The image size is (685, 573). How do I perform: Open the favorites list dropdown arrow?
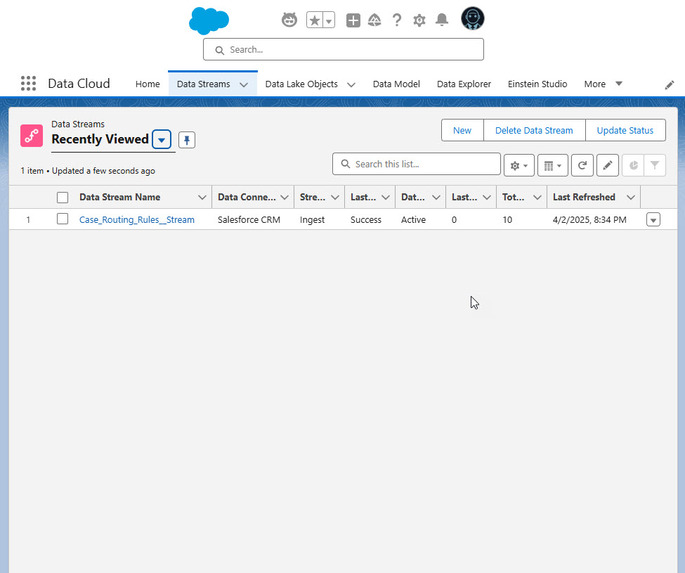[329, 20]
